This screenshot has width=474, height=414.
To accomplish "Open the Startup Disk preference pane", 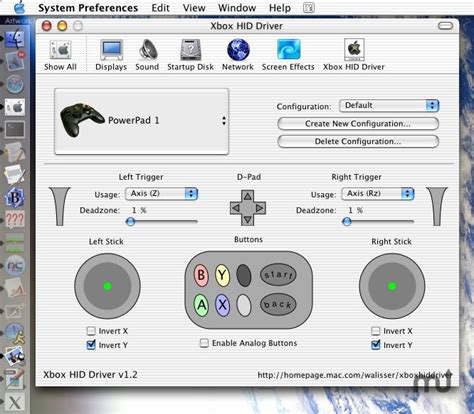I will pyautogui.click(x=190, y=55).
